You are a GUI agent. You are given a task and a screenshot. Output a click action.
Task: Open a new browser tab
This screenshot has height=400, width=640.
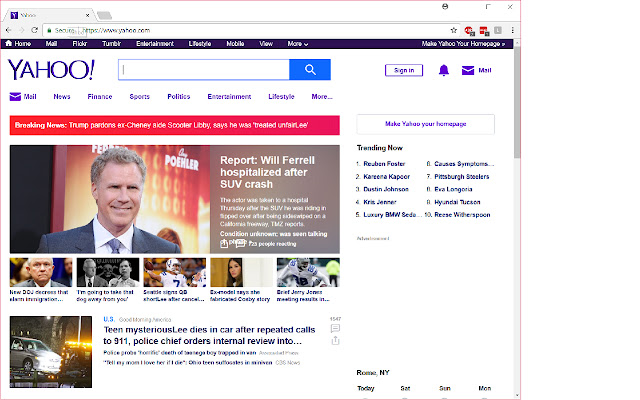pyautogui.click(x=104, y=16)
